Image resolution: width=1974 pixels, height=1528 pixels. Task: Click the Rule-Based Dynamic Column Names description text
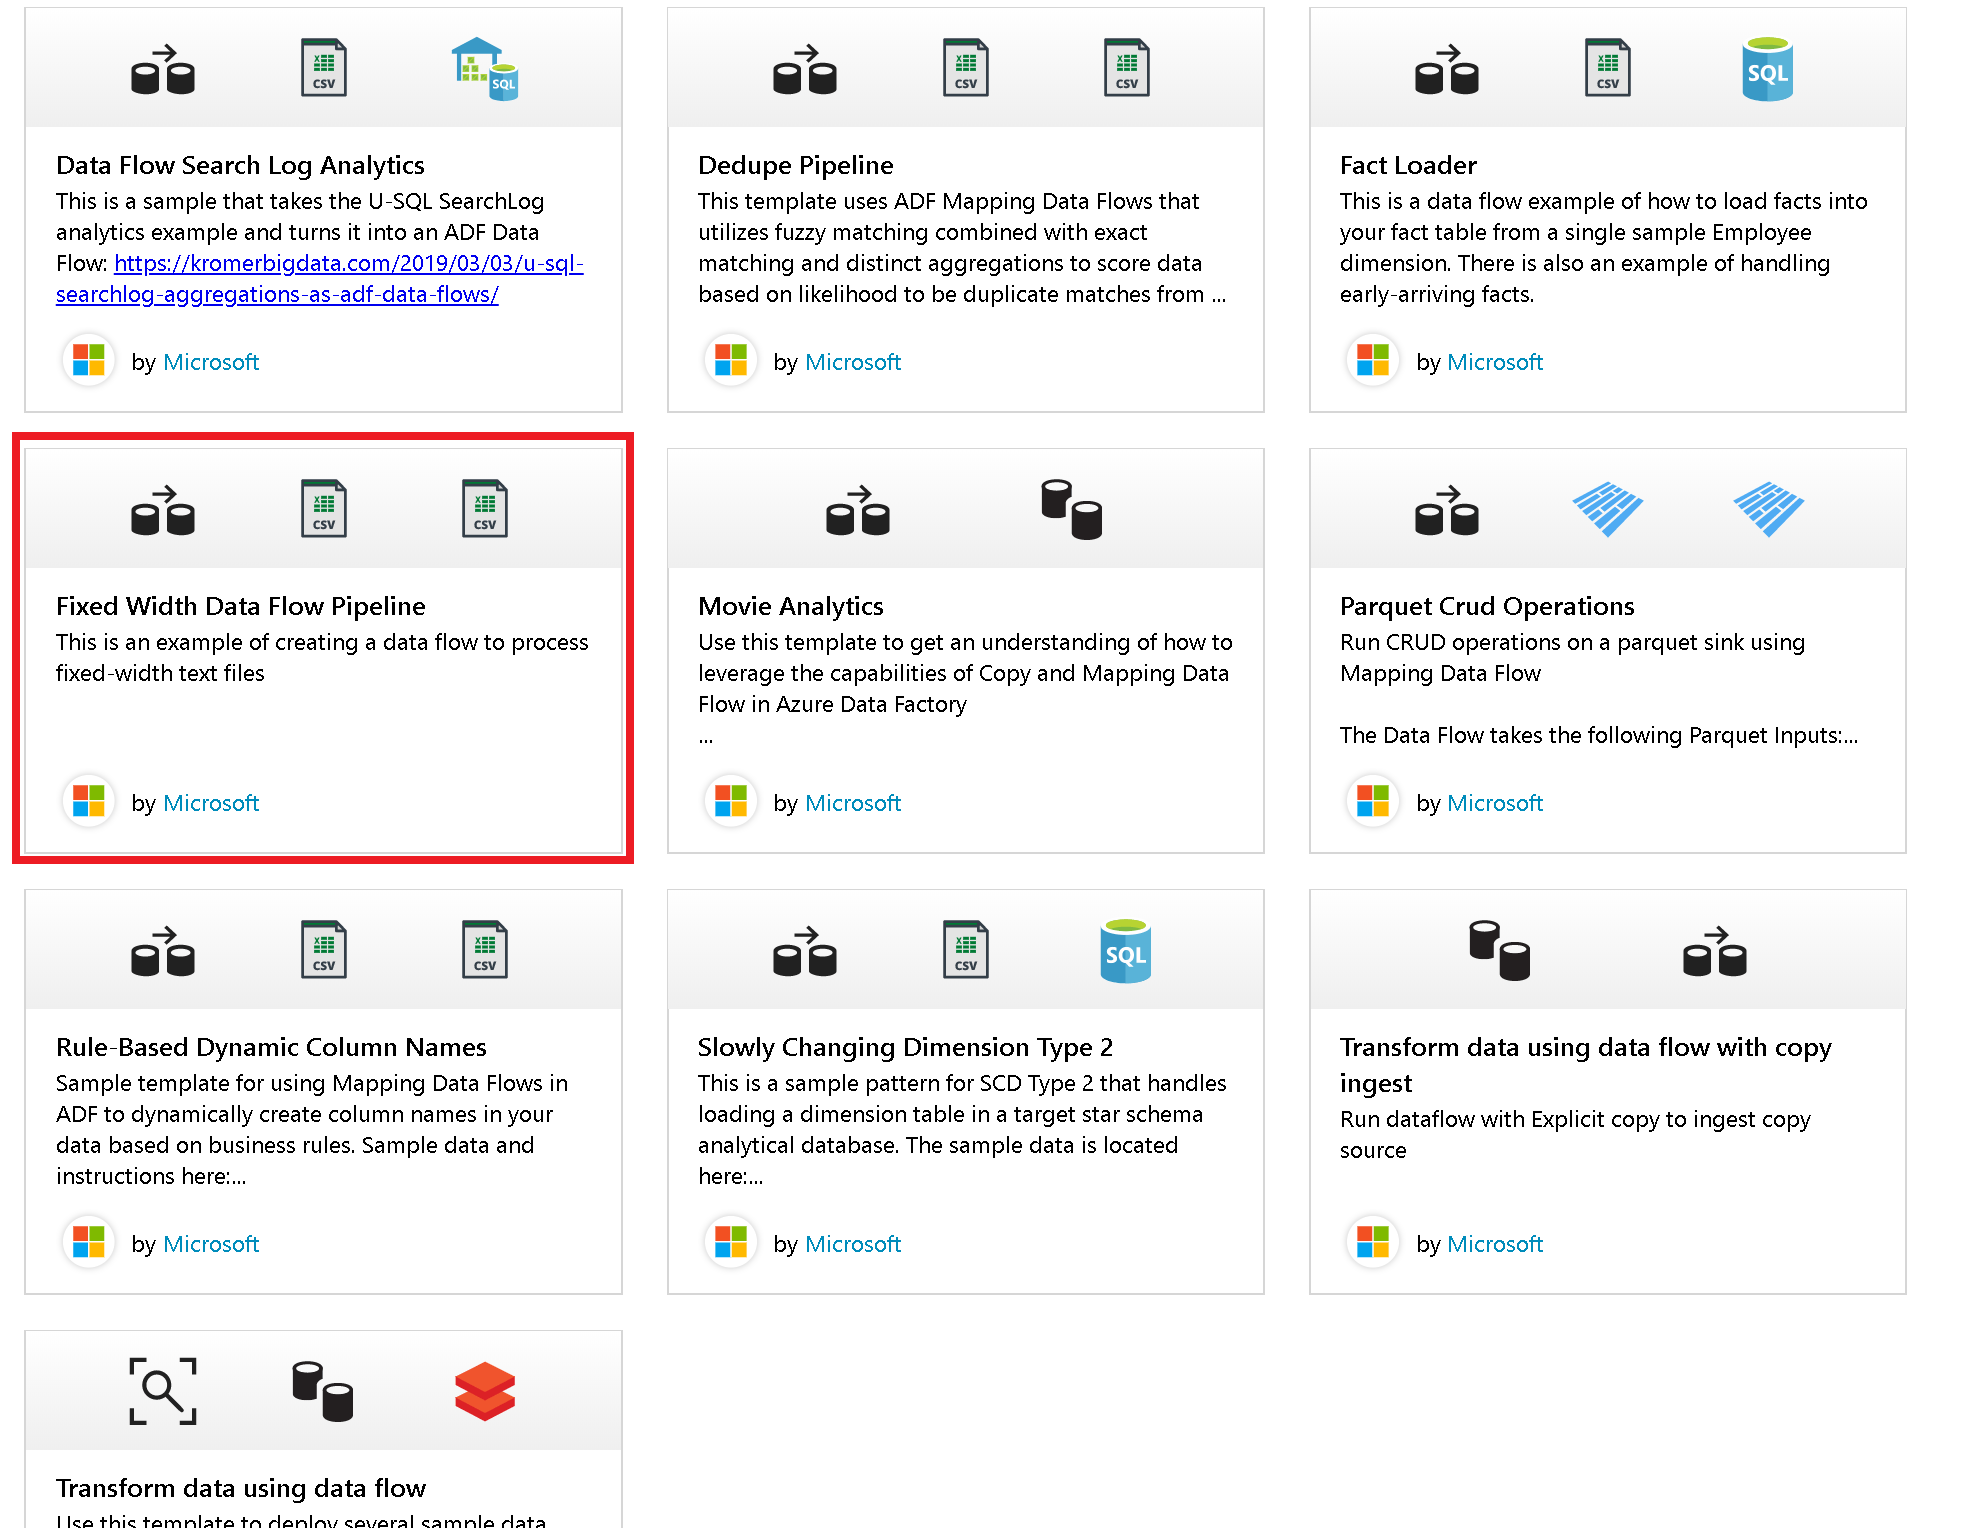[x=312, y=1130]
